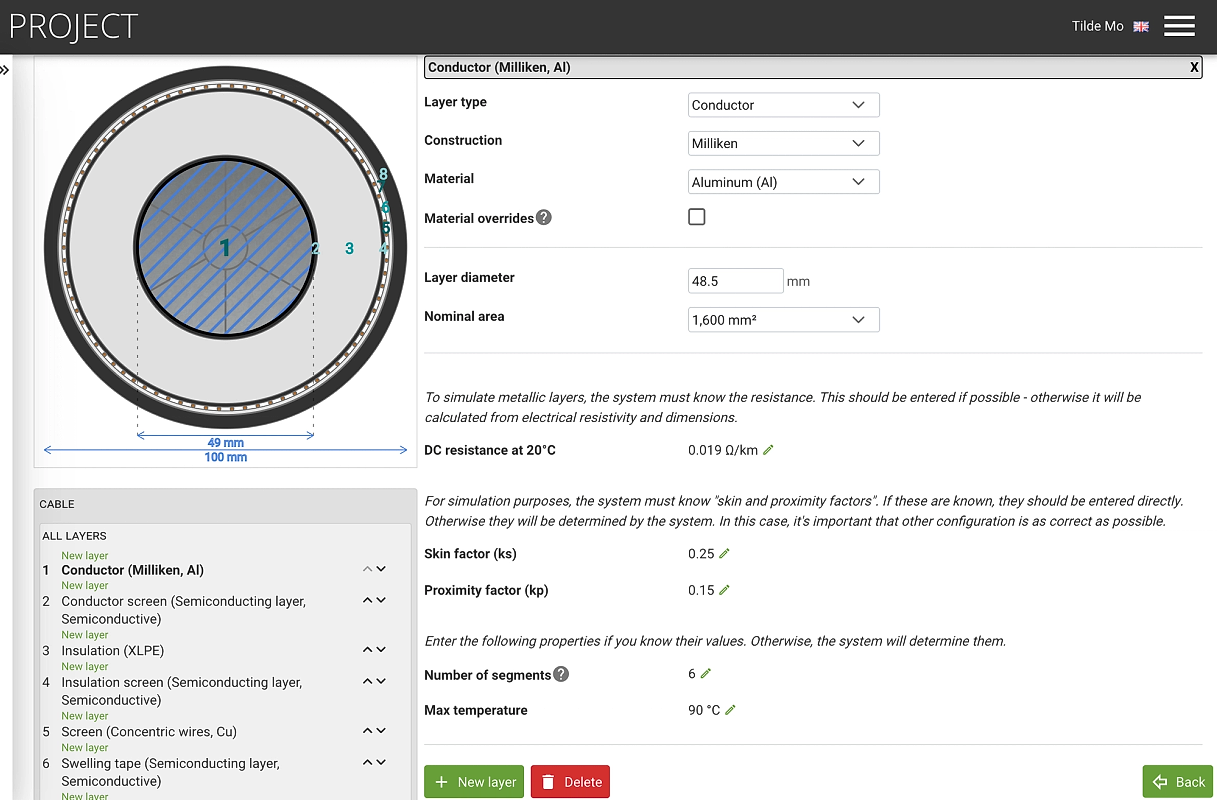The width and height of the screenshot is (1217, 800).
Task: Move Insulation screen layer up
Action: pyautogui.click(x=367, y=681)
